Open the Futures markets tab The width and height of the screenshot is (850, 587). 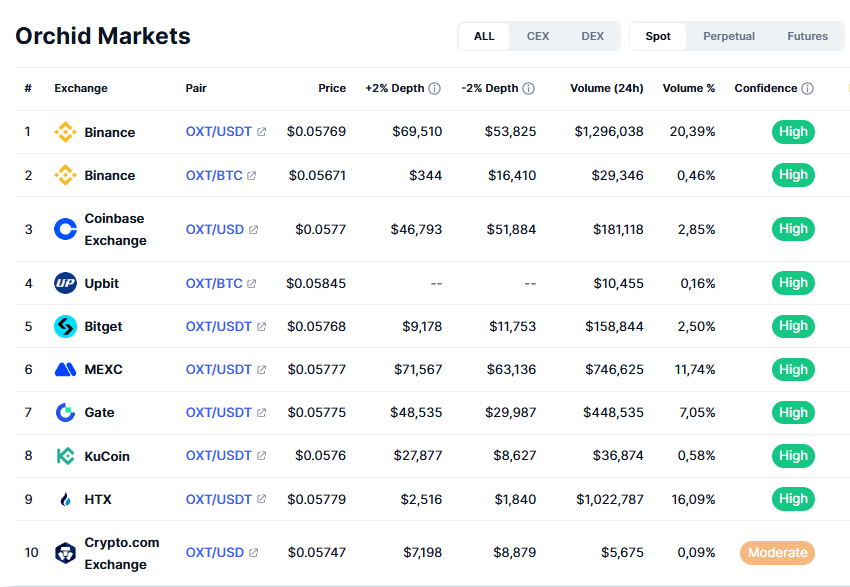(x=807, y=36)
